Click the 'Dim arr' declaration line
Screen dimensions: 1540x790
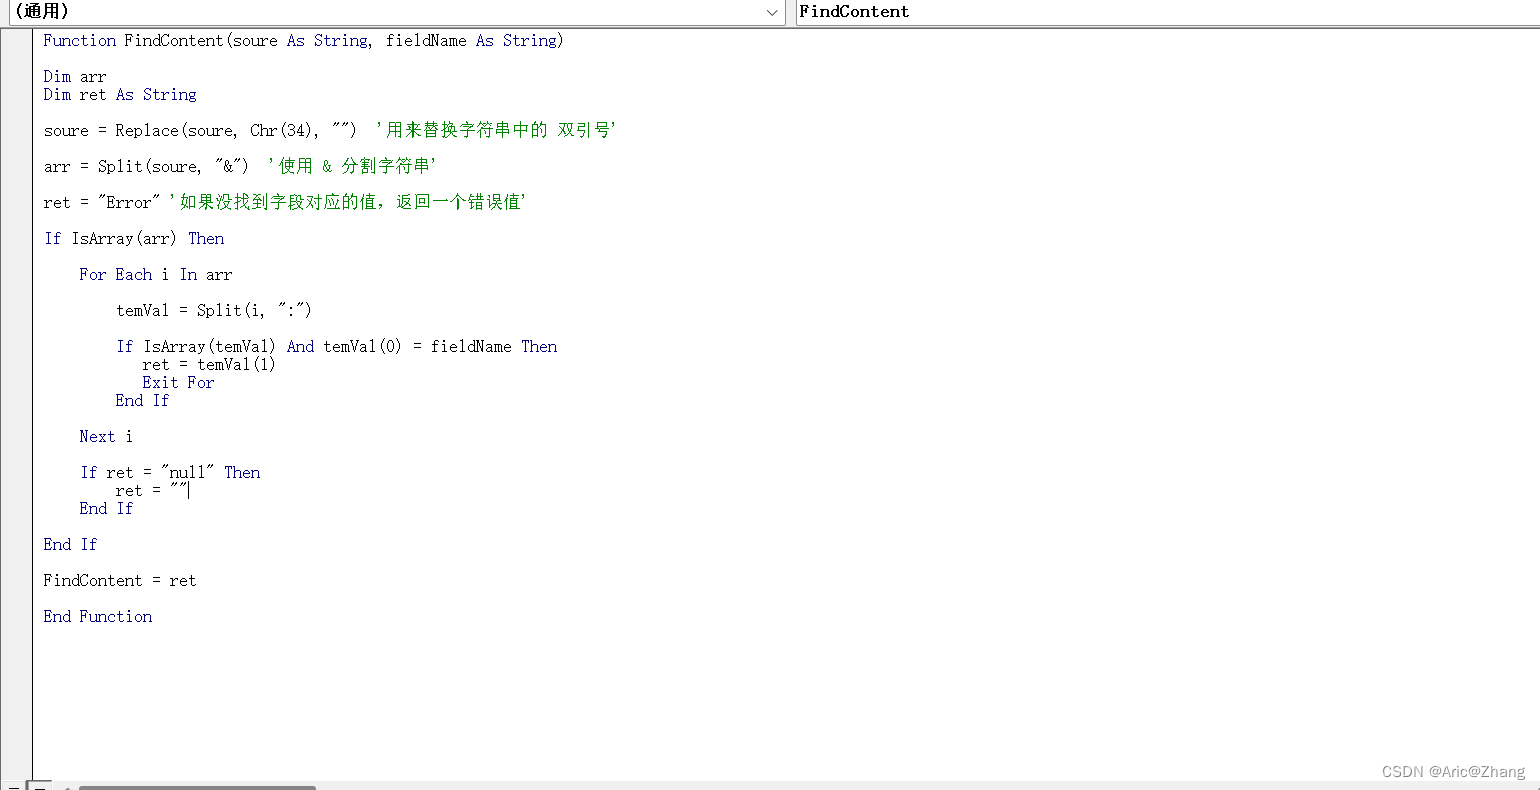[75, 76]
